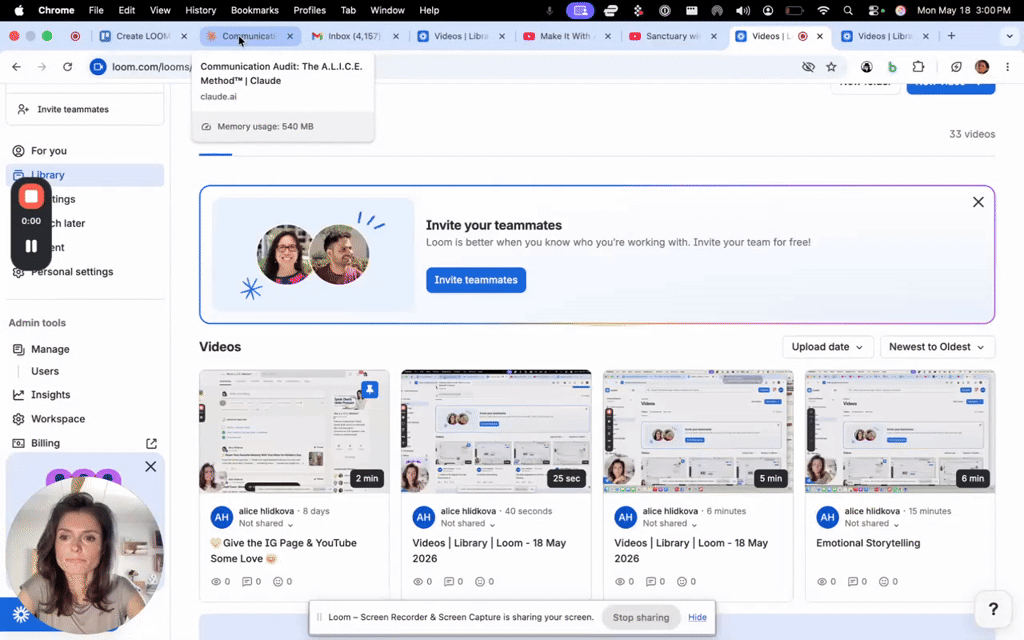Open the Upload date dropdown

coord(827,347)
